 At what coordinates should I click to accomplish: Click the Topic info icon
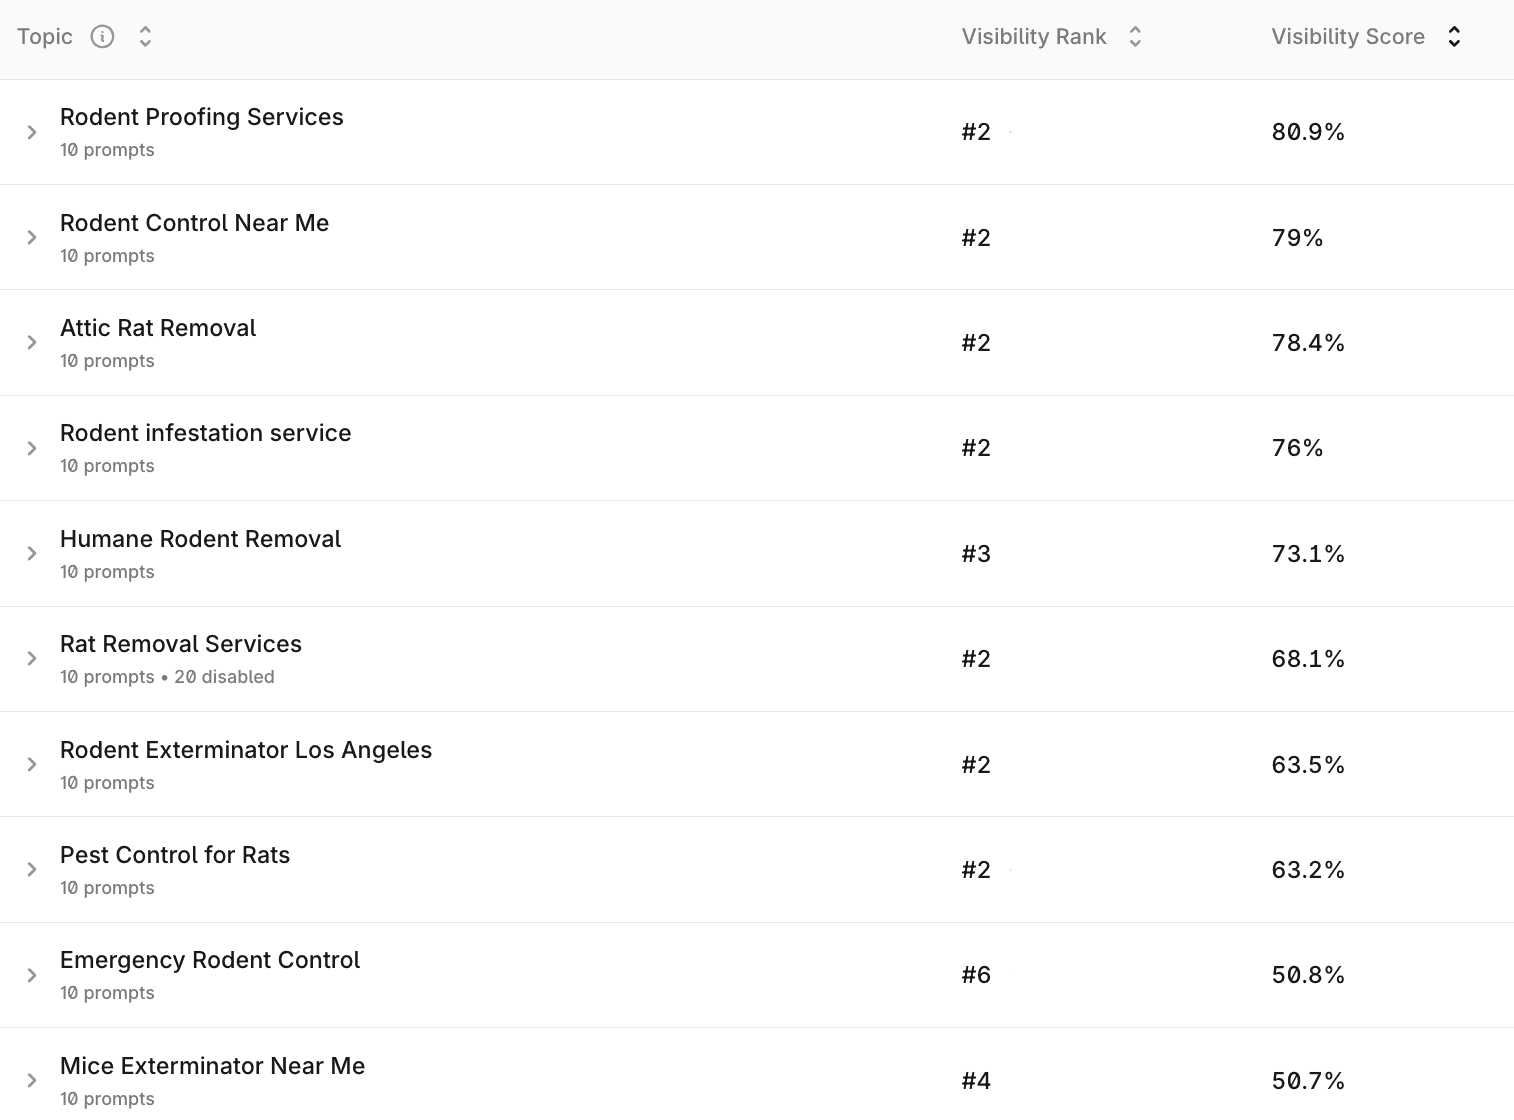(102, 37)
